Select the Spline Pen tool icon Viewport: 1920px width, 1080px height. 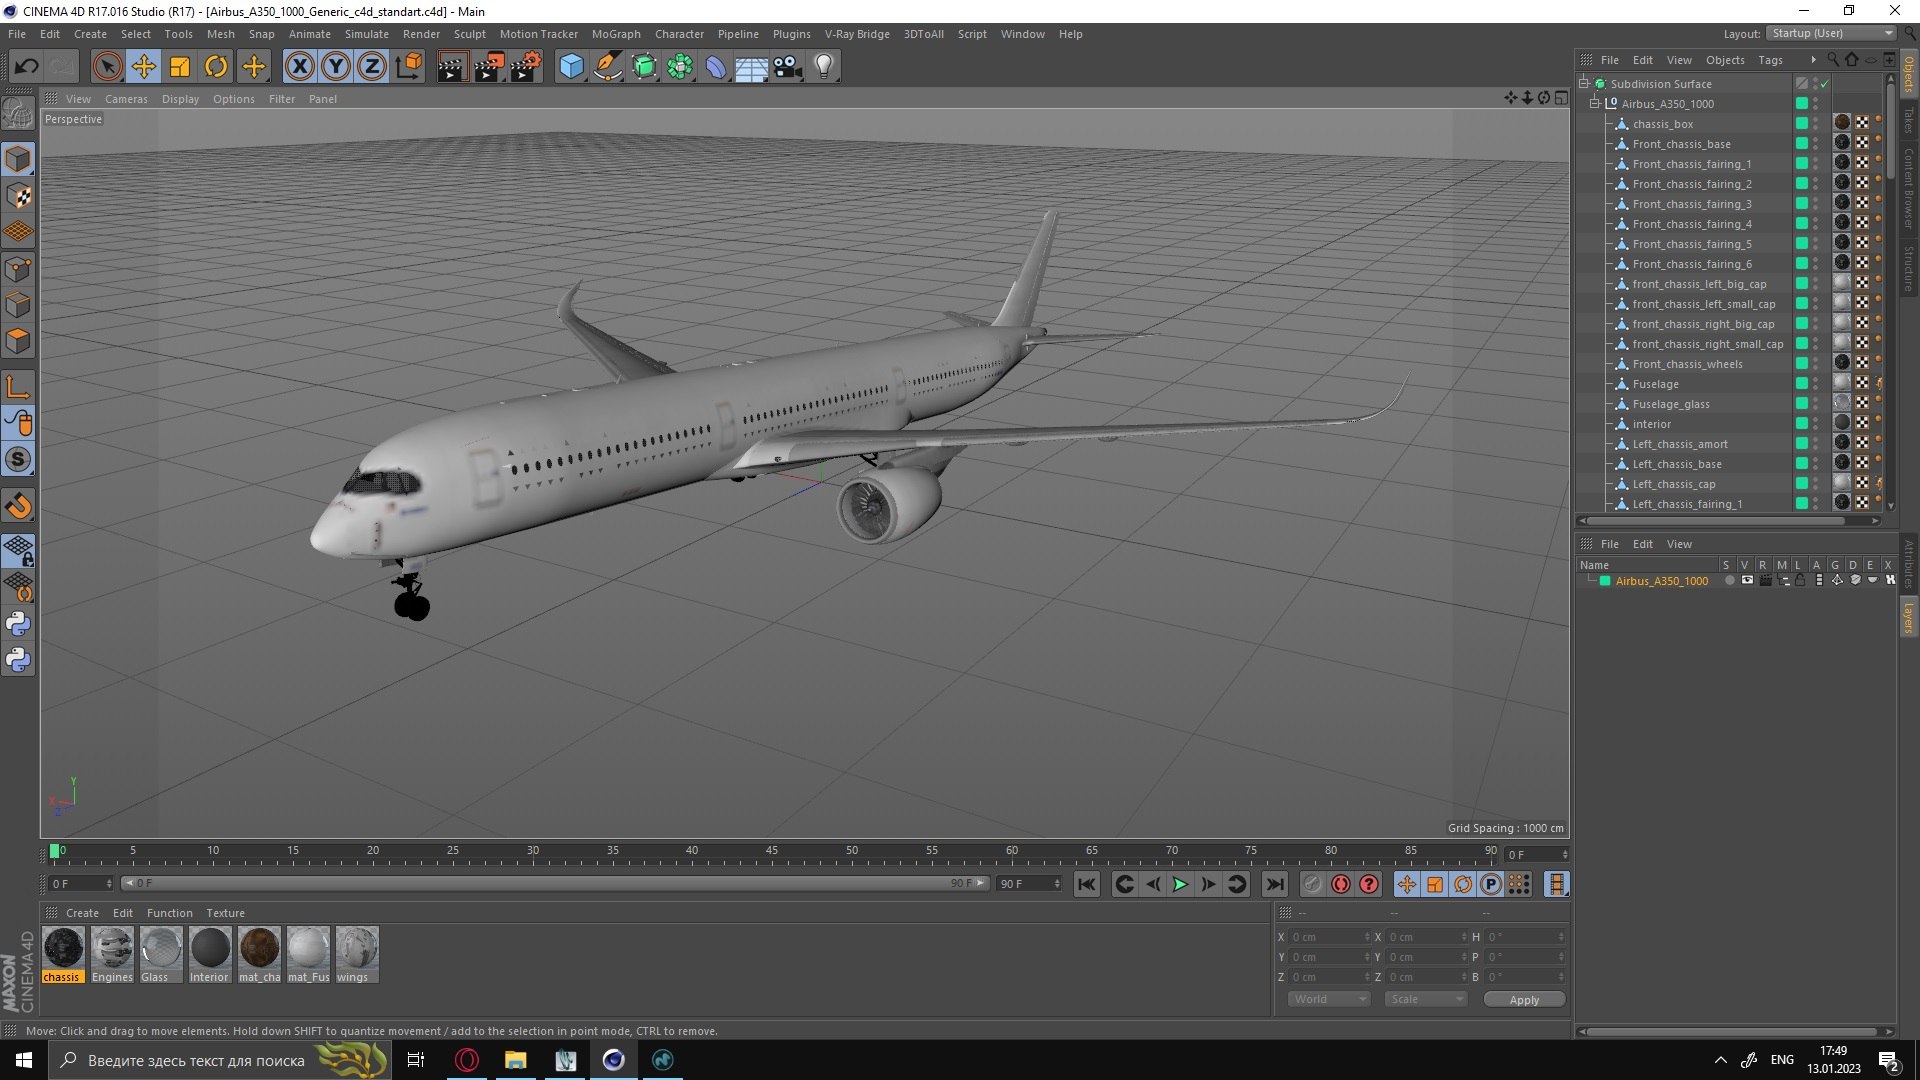pos(607,67)
